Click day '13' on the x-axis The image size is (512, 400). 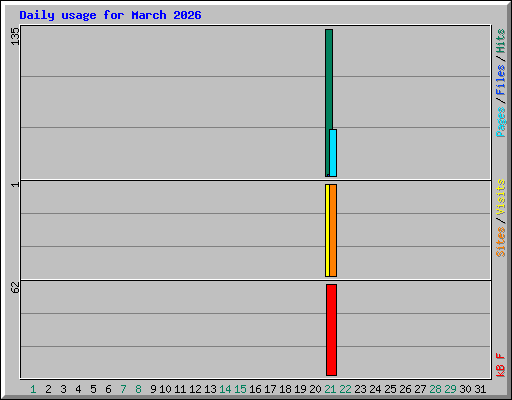pyautogui.click(x=210, y=389)
